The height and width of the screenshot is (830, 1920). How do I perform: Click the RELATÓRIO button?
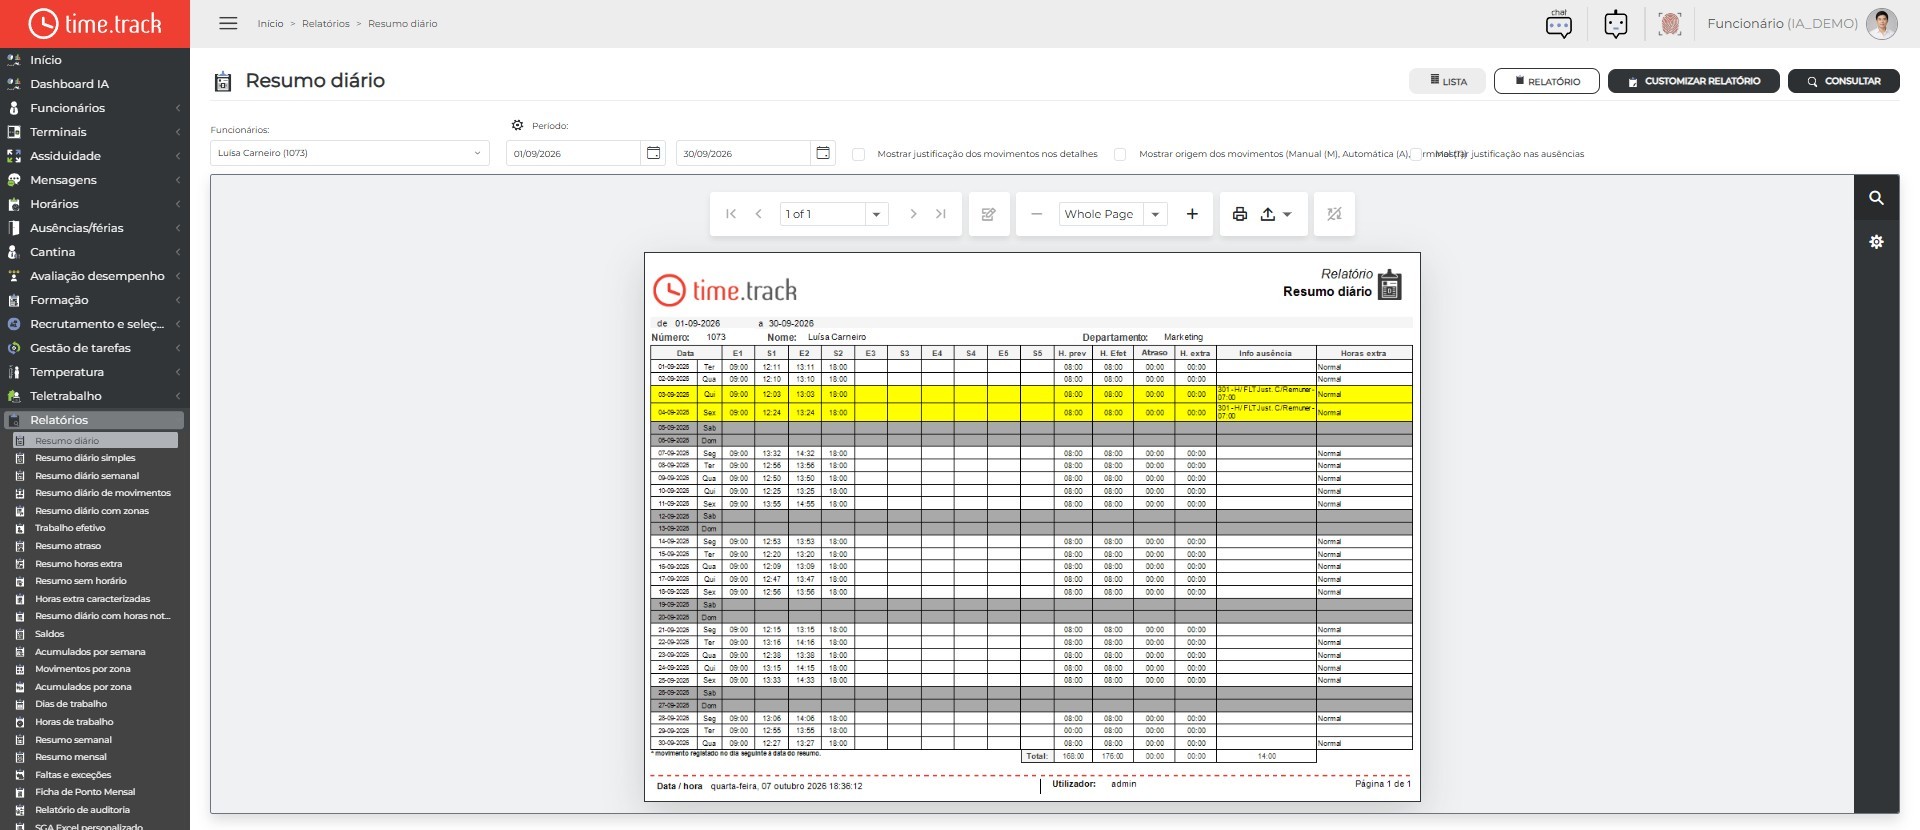pyautogui.click(x=1547, y=81)
